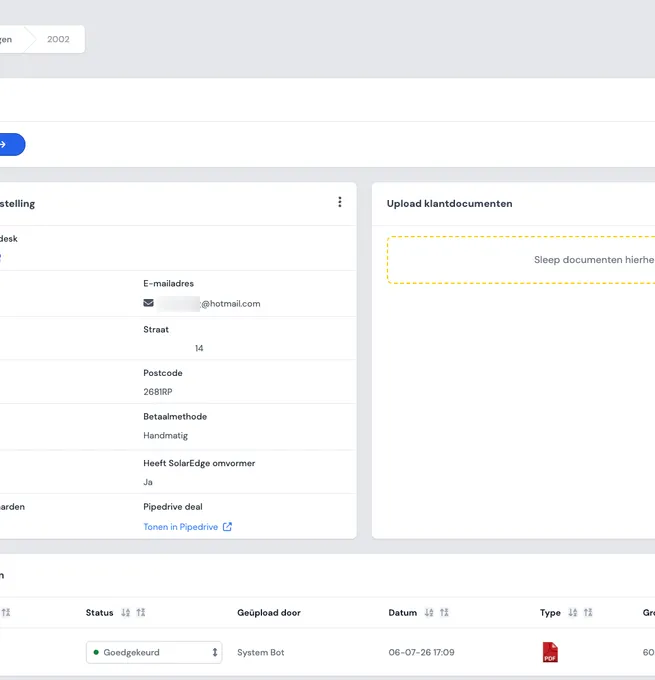Screen dimensions: 655x680
Task: Click the date cell 06-07-26 17:09
Action: [421, 652]
